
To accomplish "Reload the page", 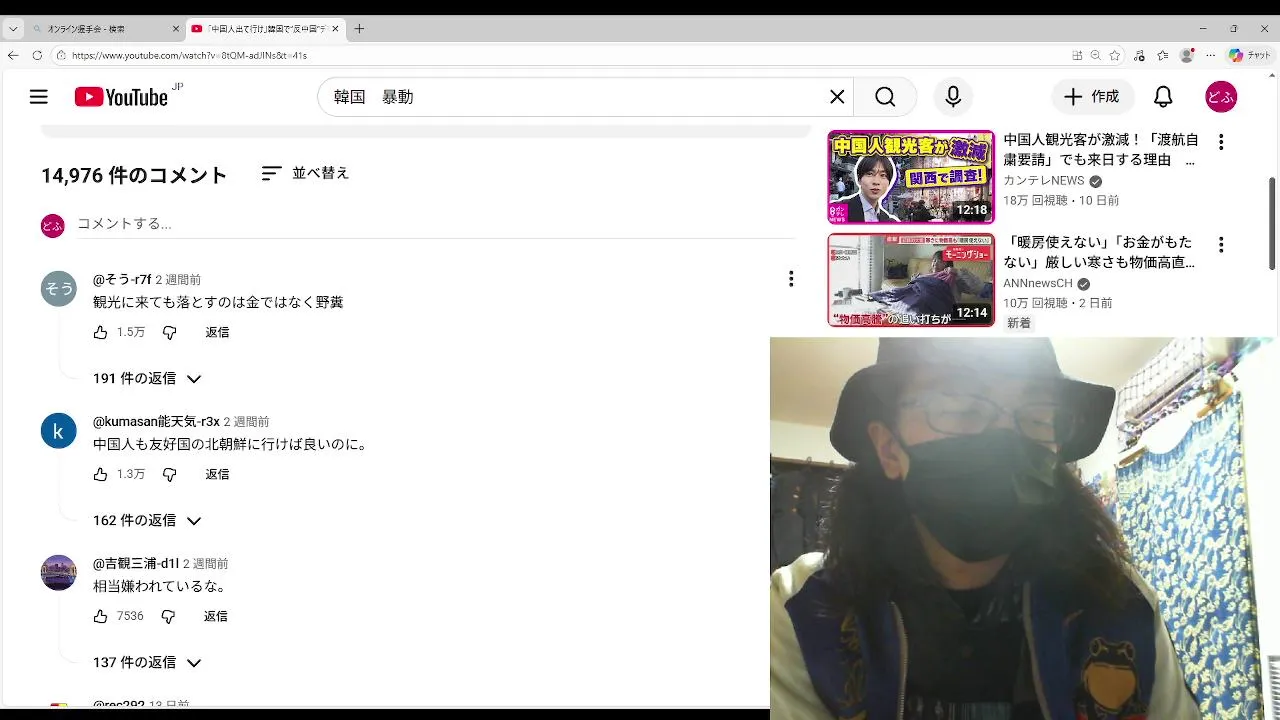I will pos(37,56).
